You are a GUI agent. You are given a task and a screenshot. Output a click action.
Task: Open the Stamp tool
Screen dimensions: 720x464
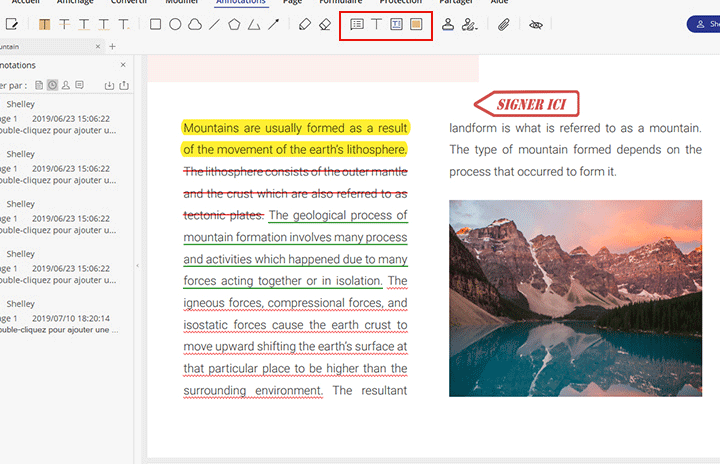pyautogui.click(x=448, y=24)
